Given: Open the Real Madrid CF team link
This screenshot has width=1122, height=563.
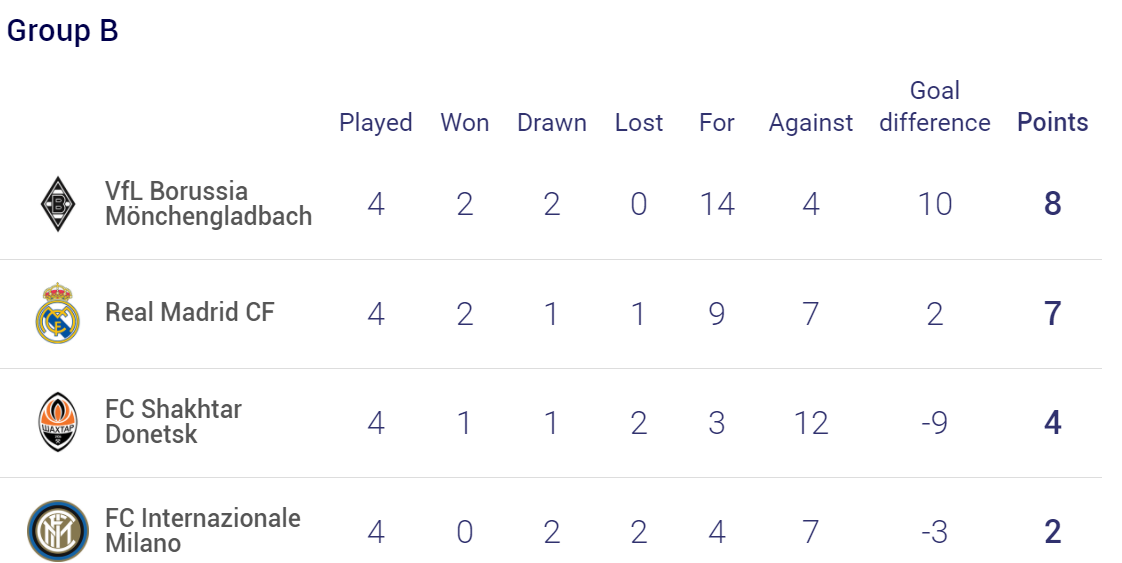Looking at the screenshot, I should pyautogui.click(x=190, y=312).
